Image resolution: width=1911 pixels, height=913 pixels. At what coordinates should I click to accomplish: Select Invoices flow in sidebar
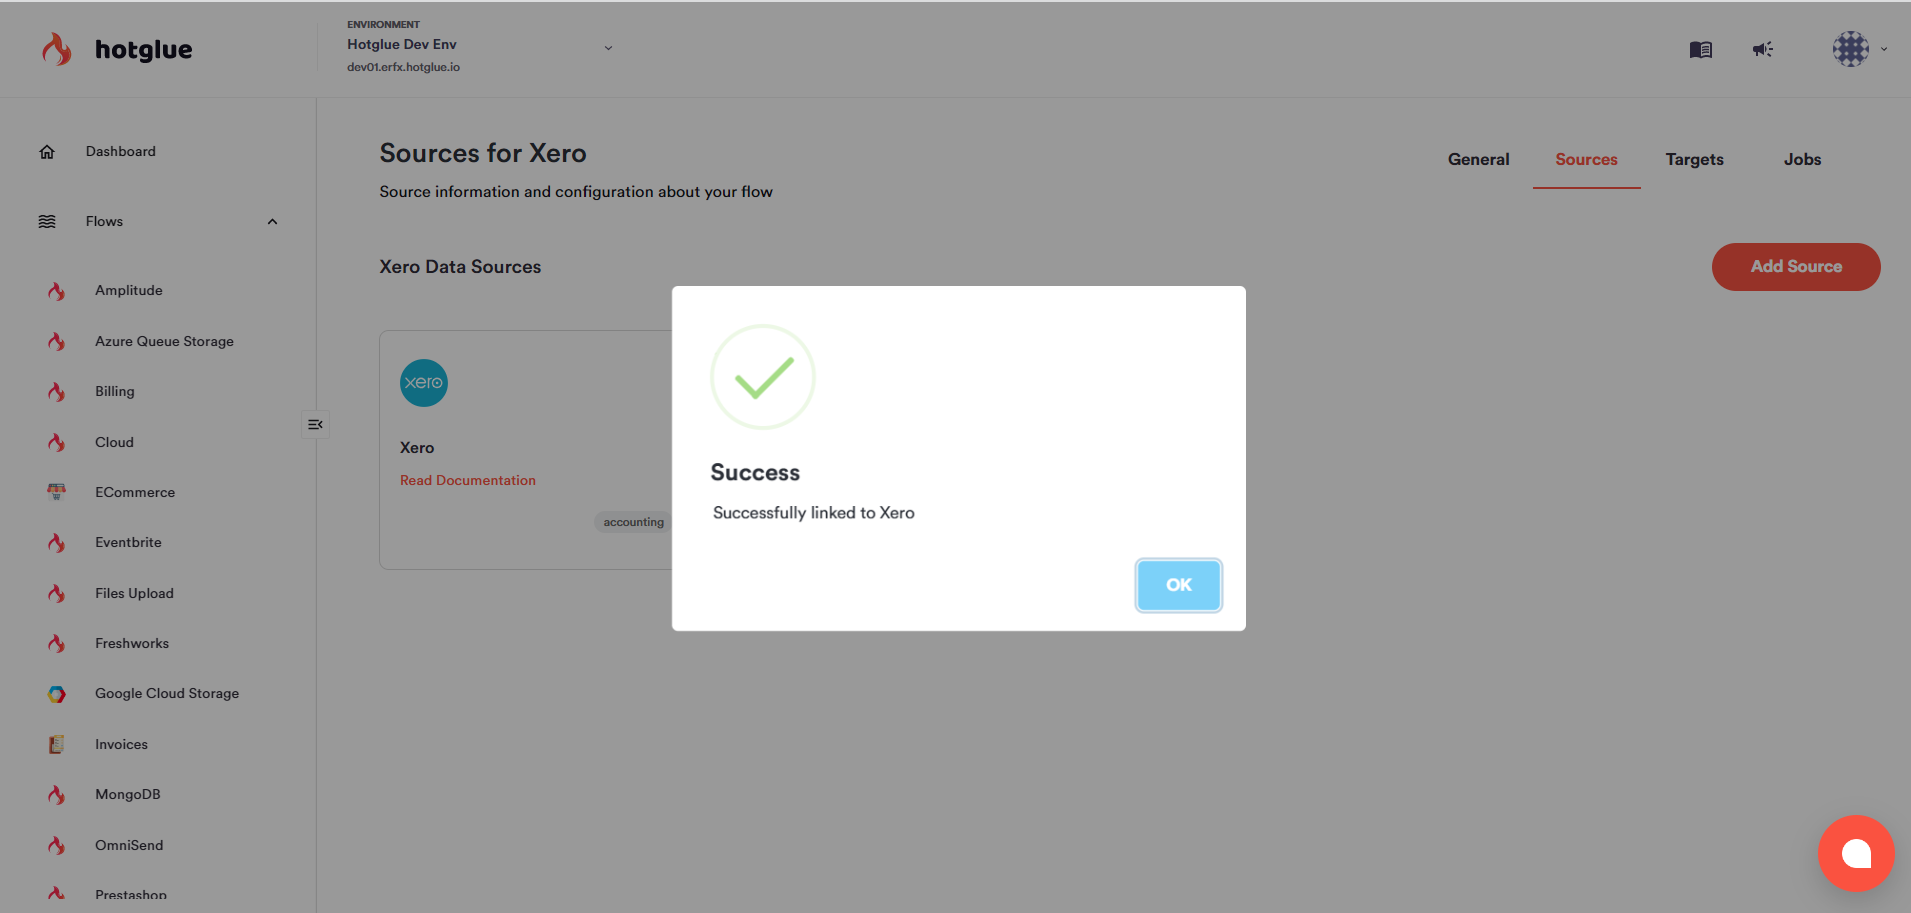point(121,744)
